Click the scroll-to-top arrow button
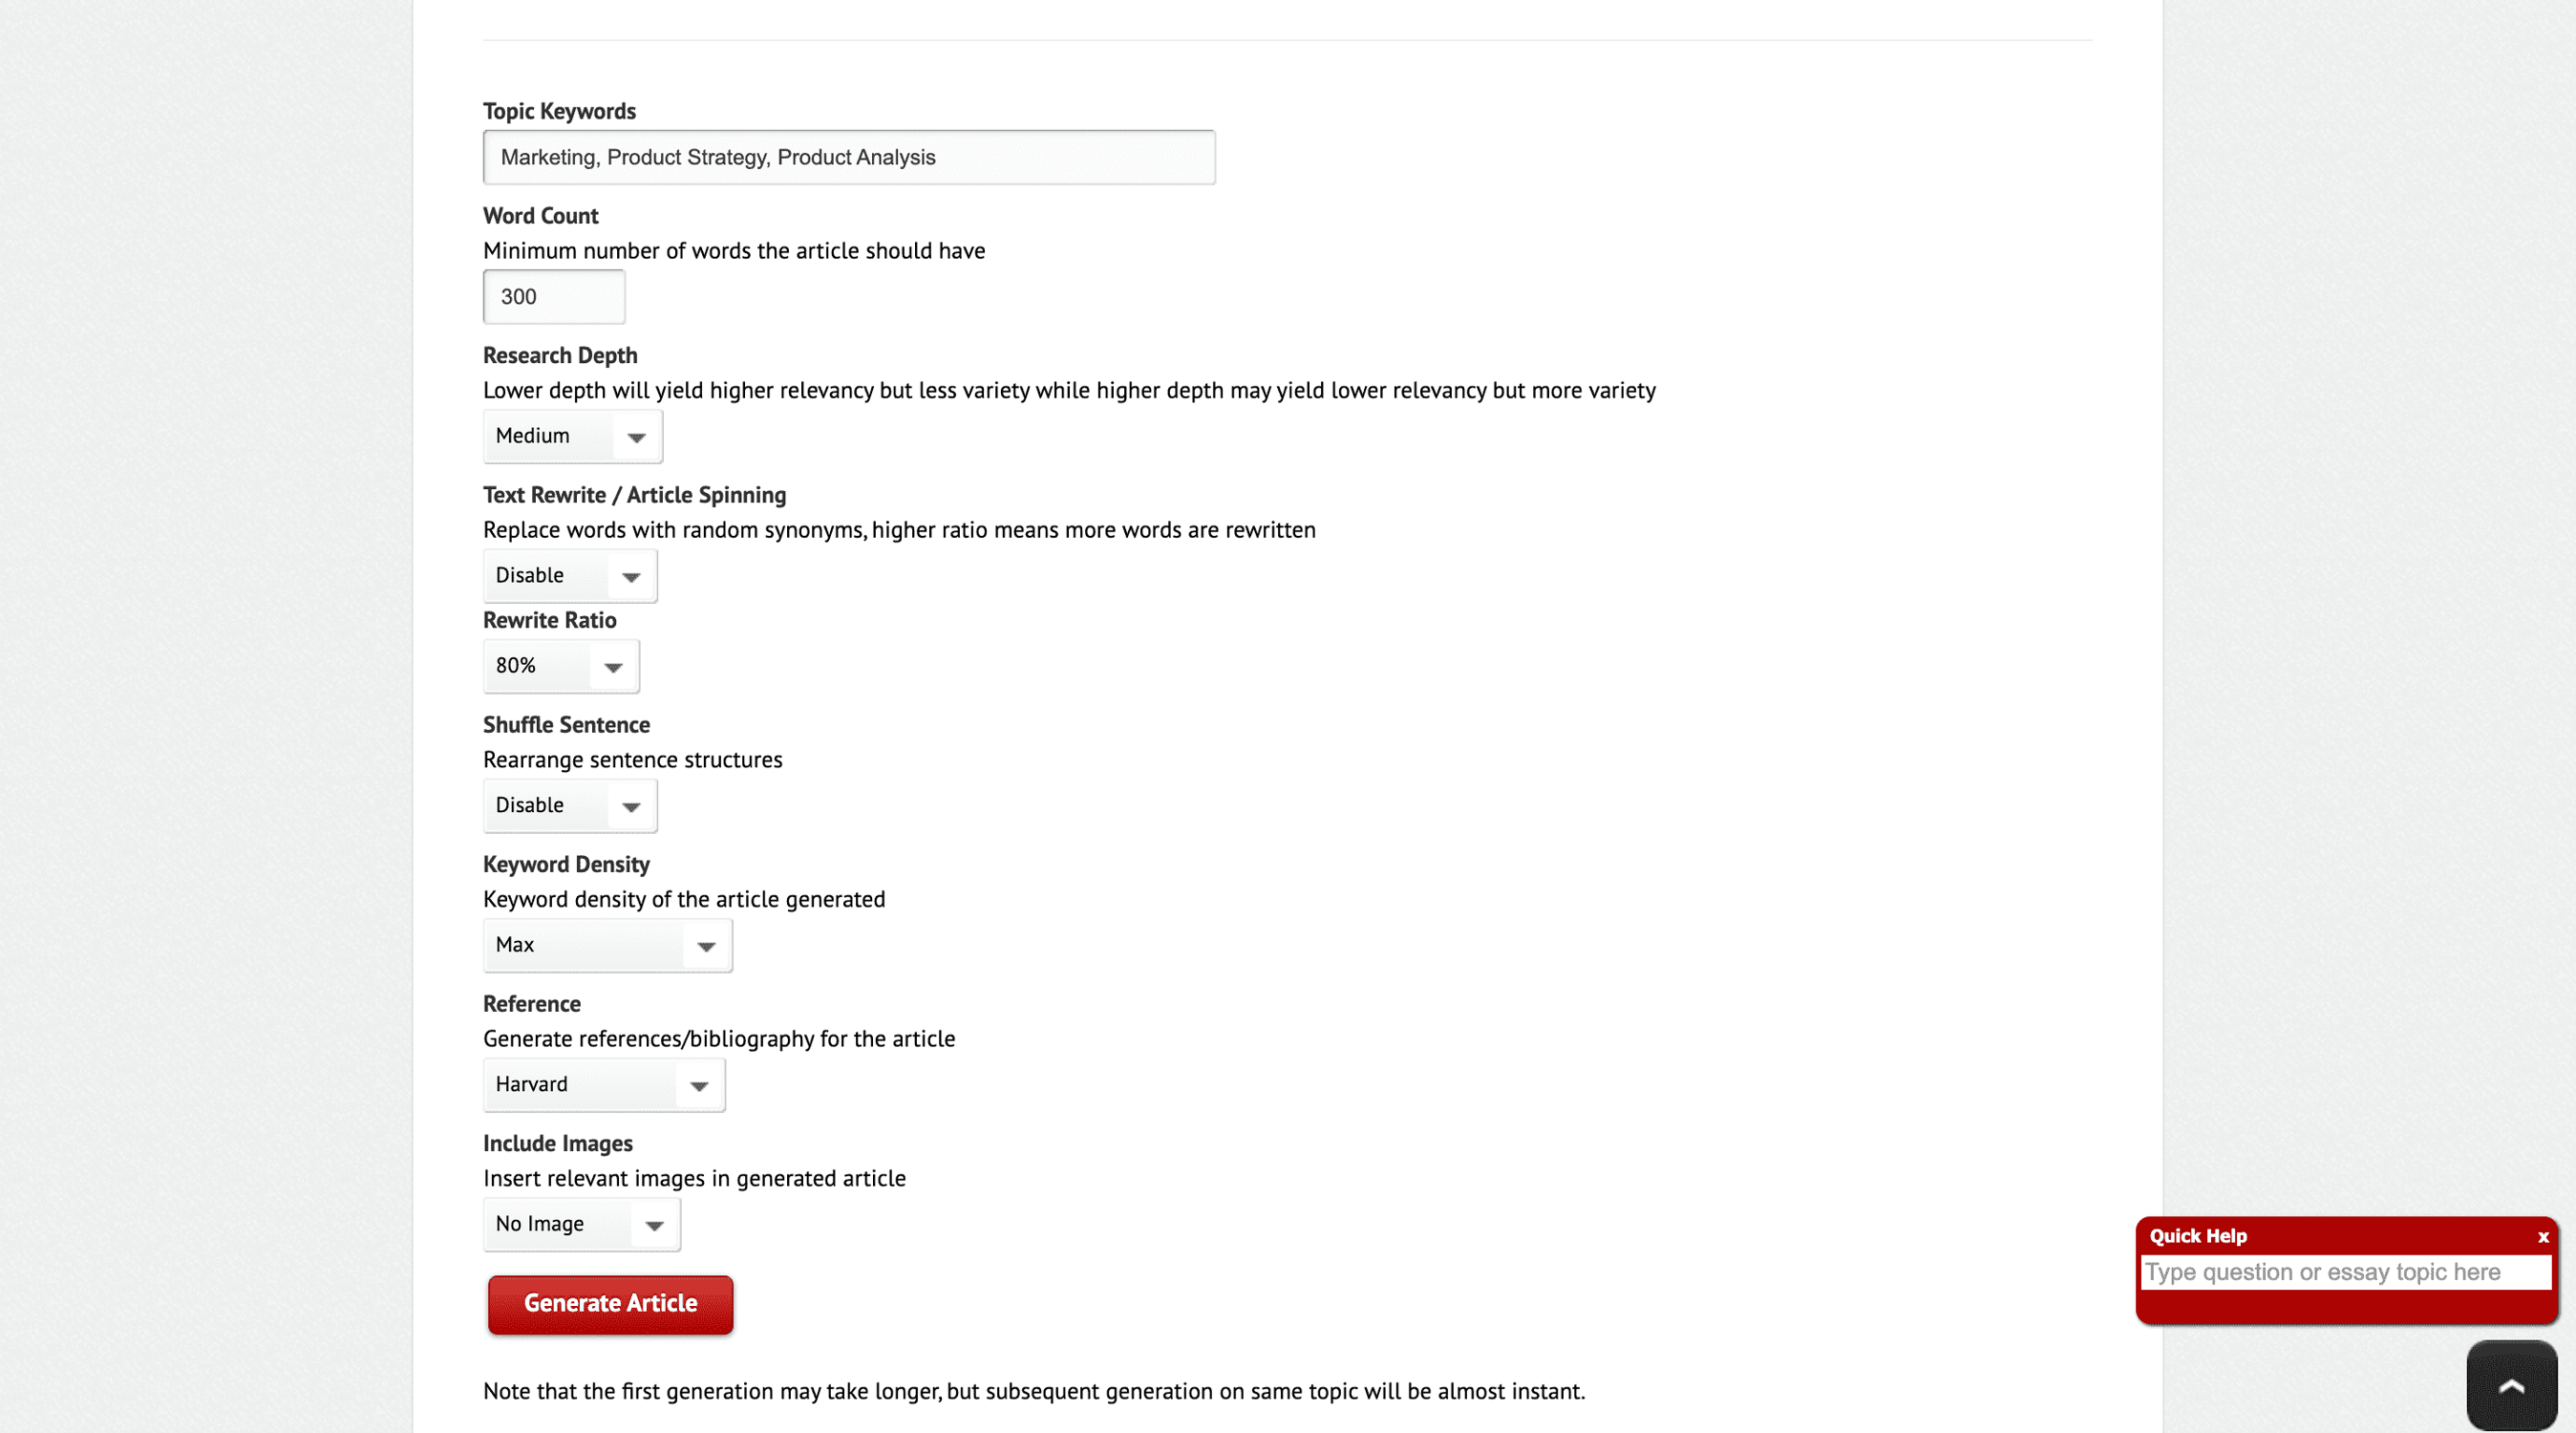 tap(2511, 1385)
